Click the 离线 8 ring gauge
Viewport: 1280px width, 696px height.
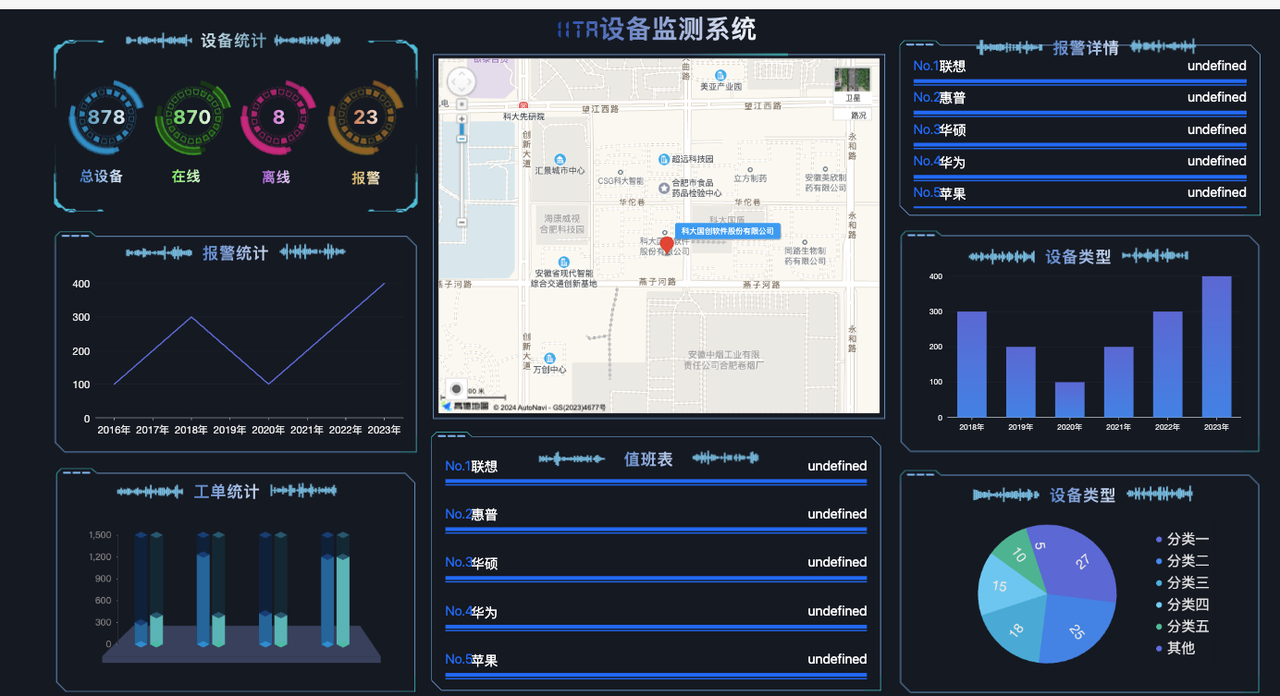click(278, 117)
